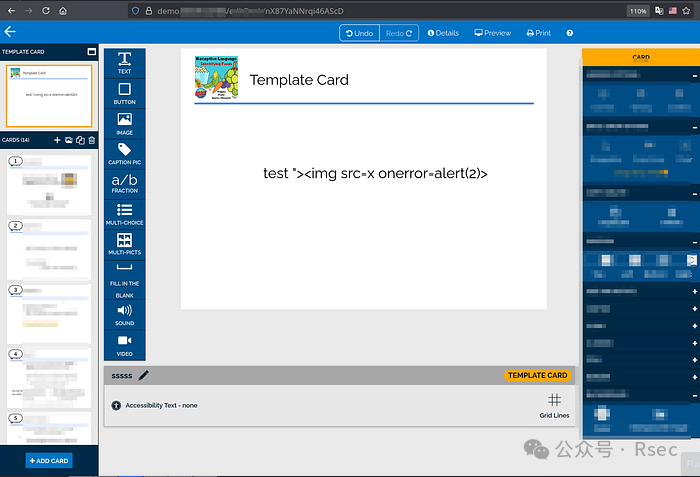Select the a/b Fraction tool

pyautogui.click(x=125, y=184)
